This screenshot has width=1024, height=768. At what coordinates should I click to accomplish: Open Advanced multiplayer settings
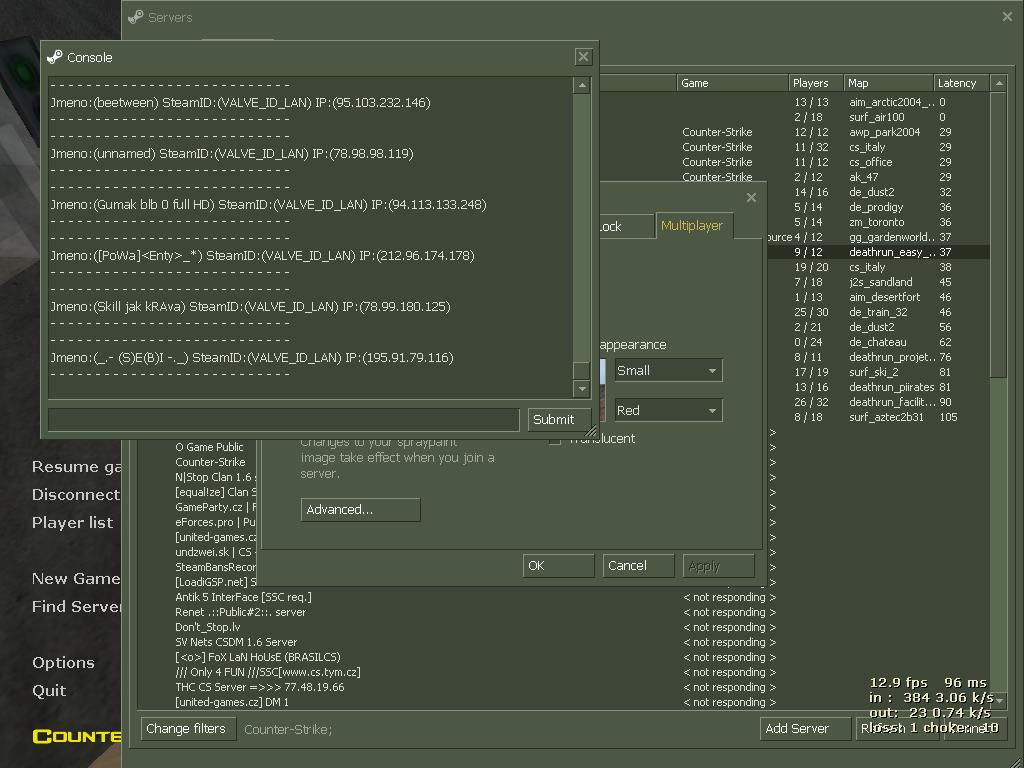(360, 509)
